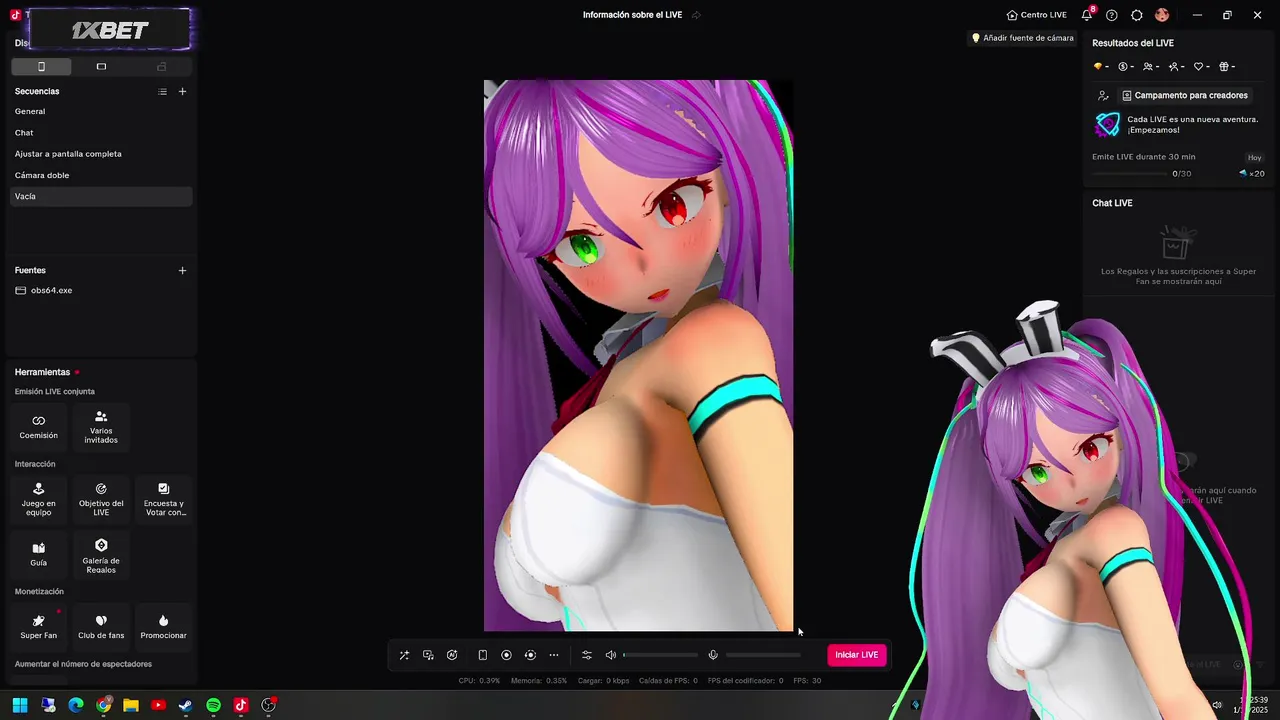Open the Guía tool

coord(39,555)
